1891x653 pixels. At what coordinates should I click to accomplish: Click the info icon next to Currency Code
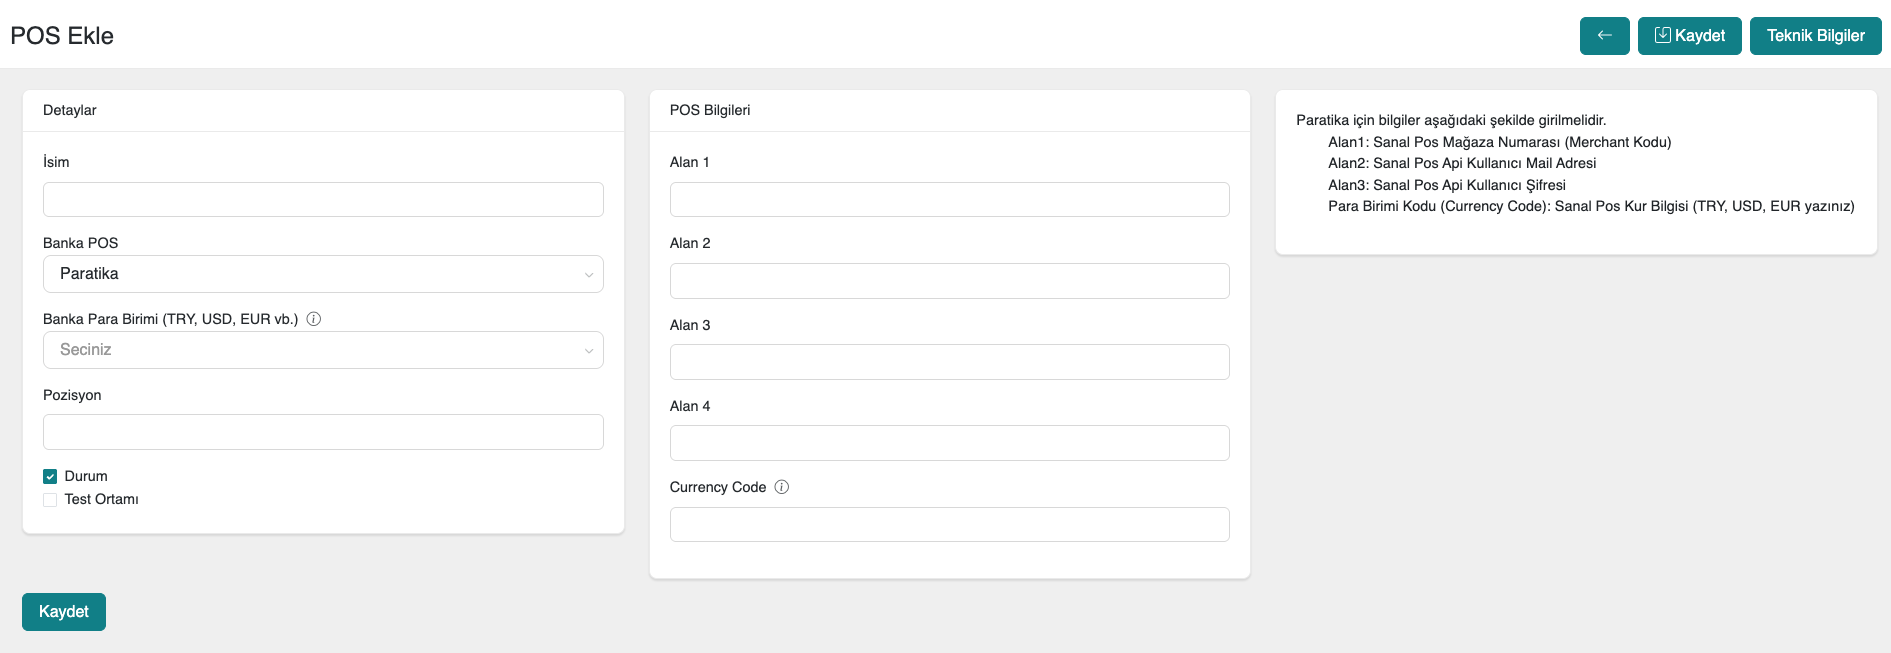tap(782, 487)
